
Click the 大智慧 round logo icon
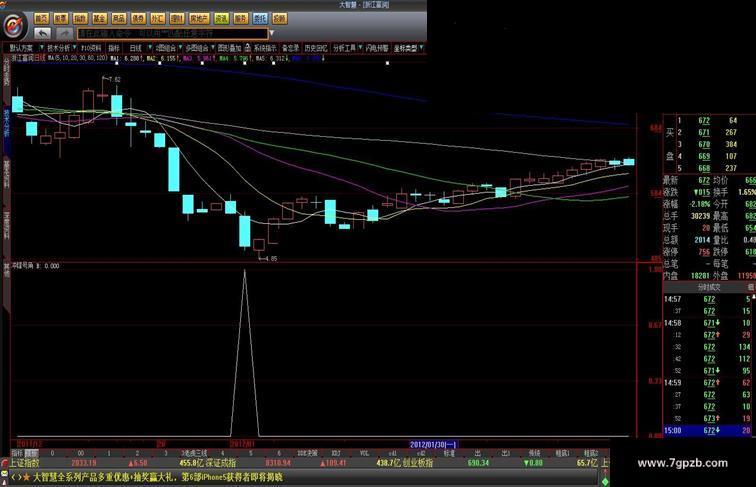[14, 25]
